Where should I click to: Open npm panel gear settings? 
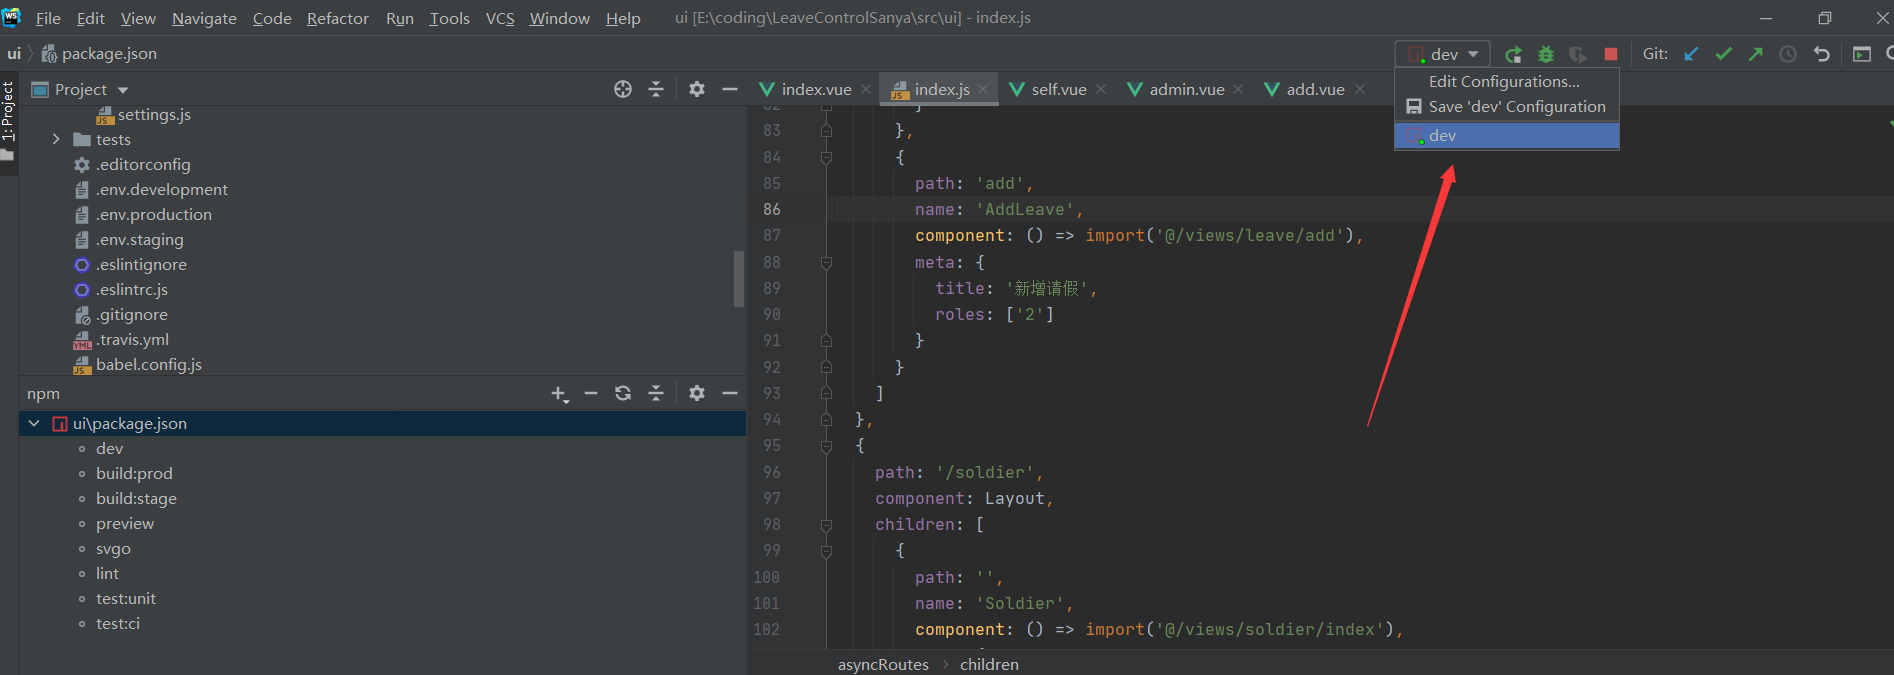[x=697, y=393]
